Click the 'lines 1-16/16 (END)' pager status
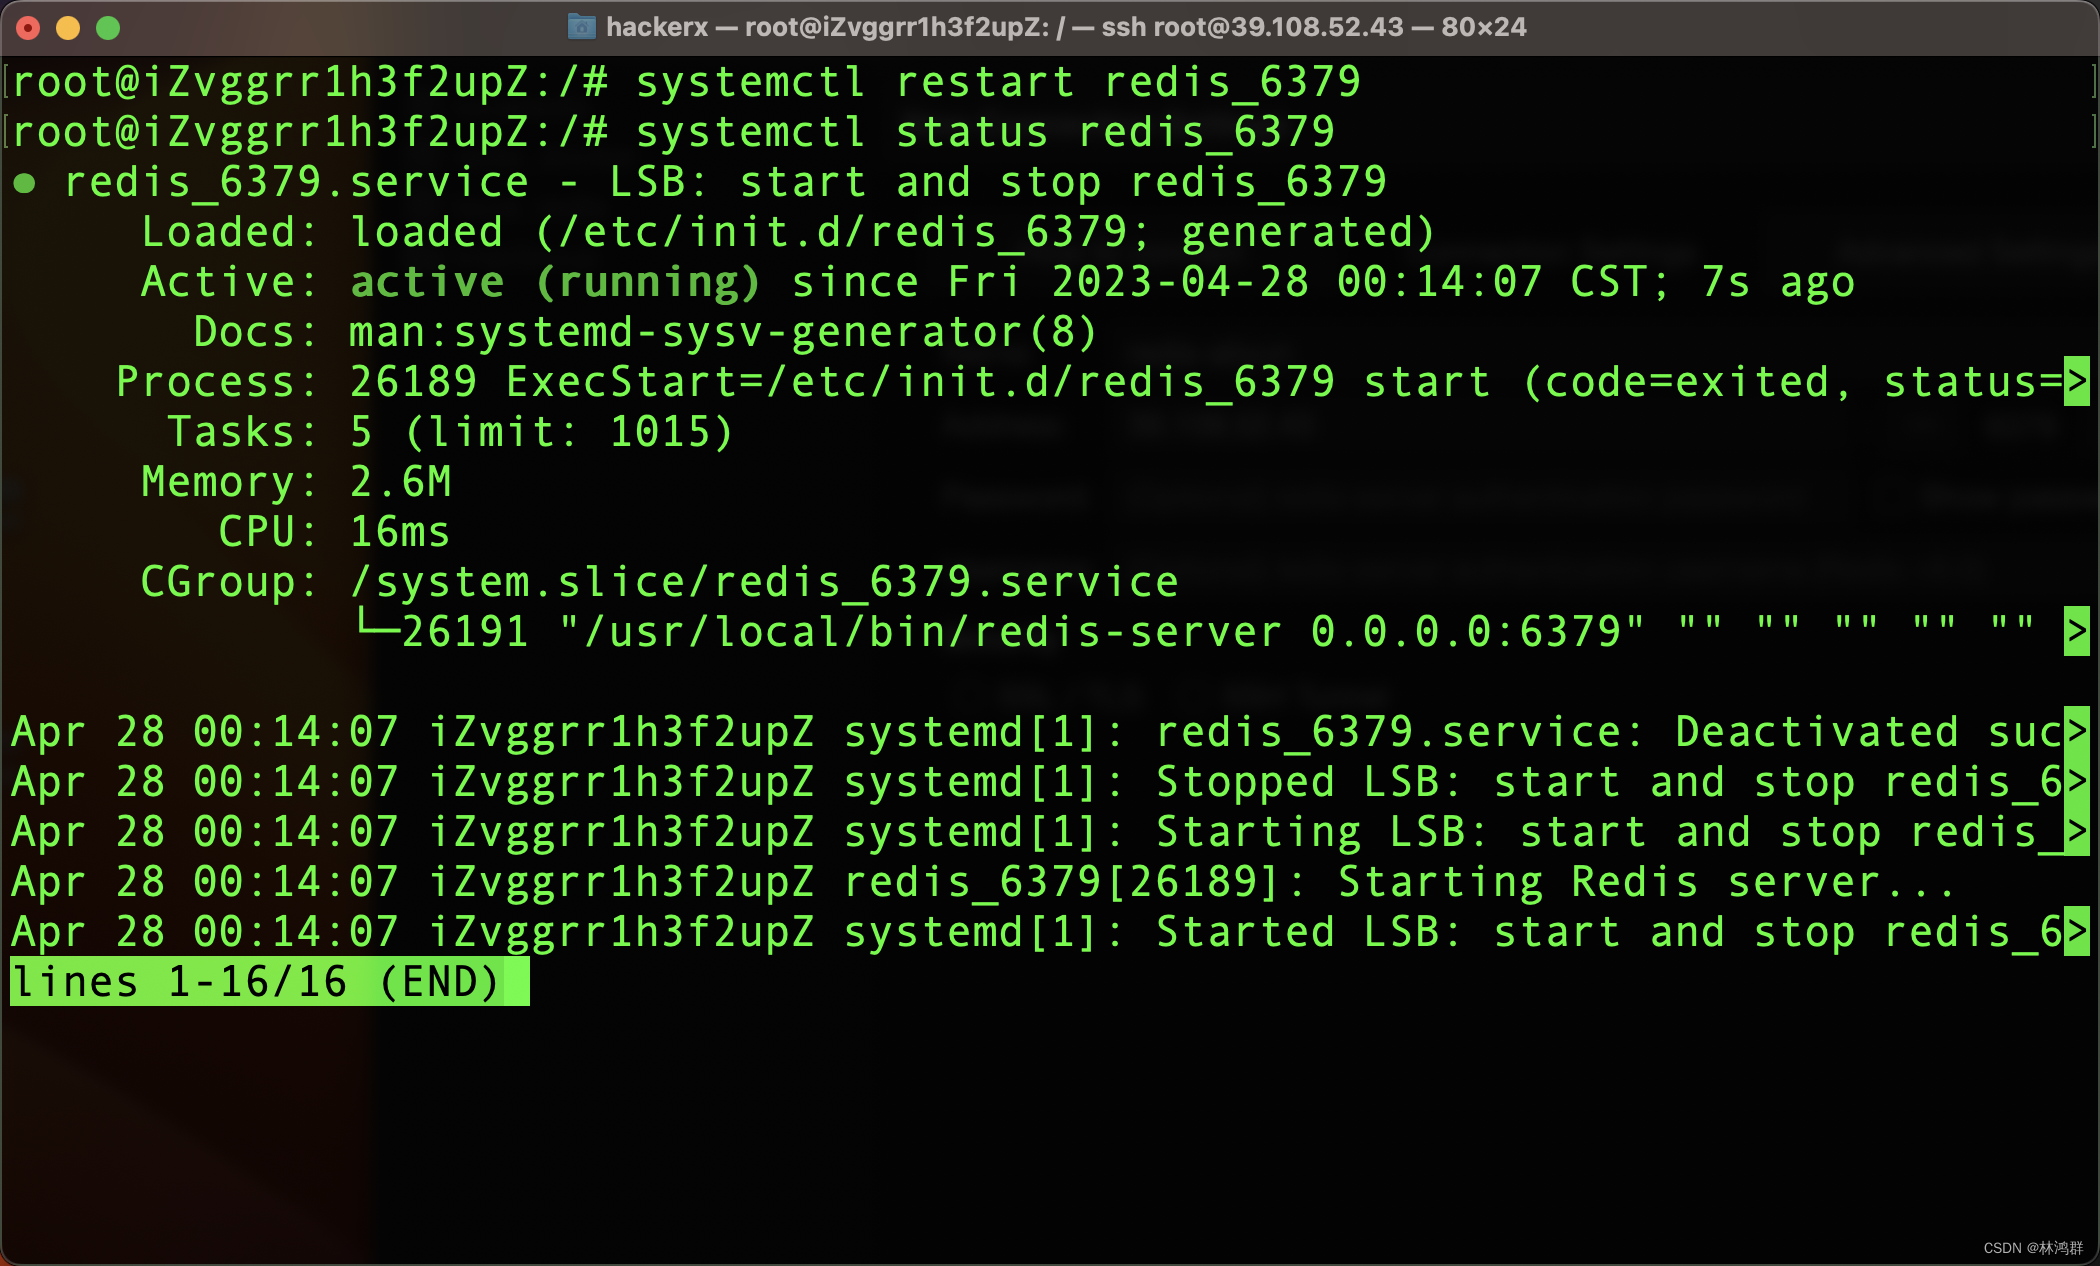 (x=268, y=981)
